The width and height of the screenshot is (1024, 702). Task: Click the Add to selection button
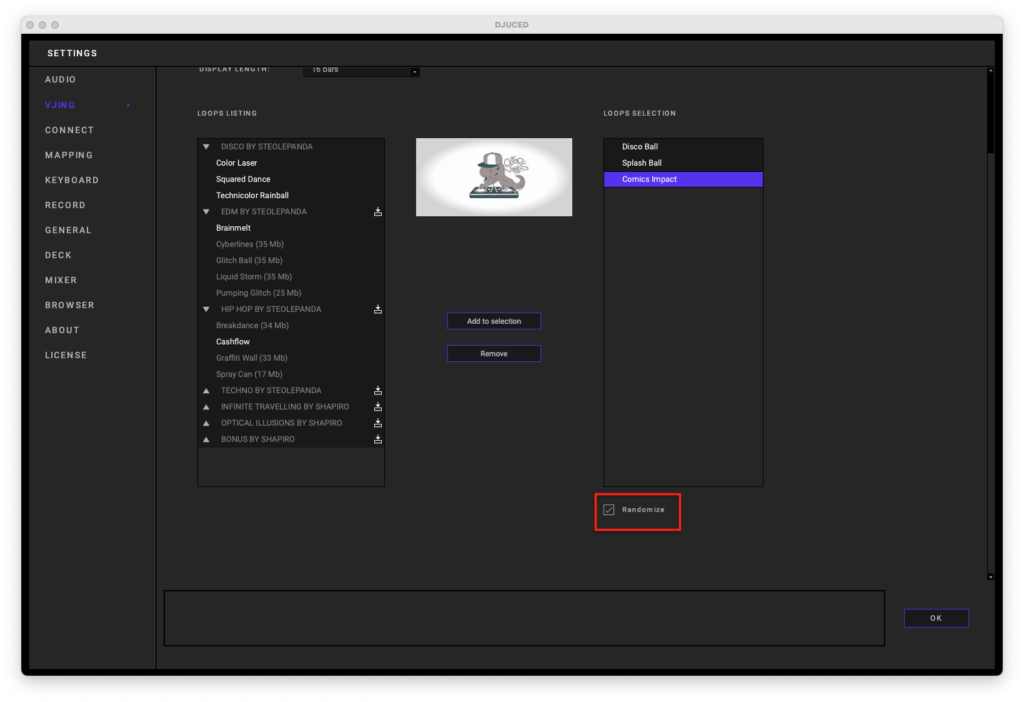click(494, 321)
